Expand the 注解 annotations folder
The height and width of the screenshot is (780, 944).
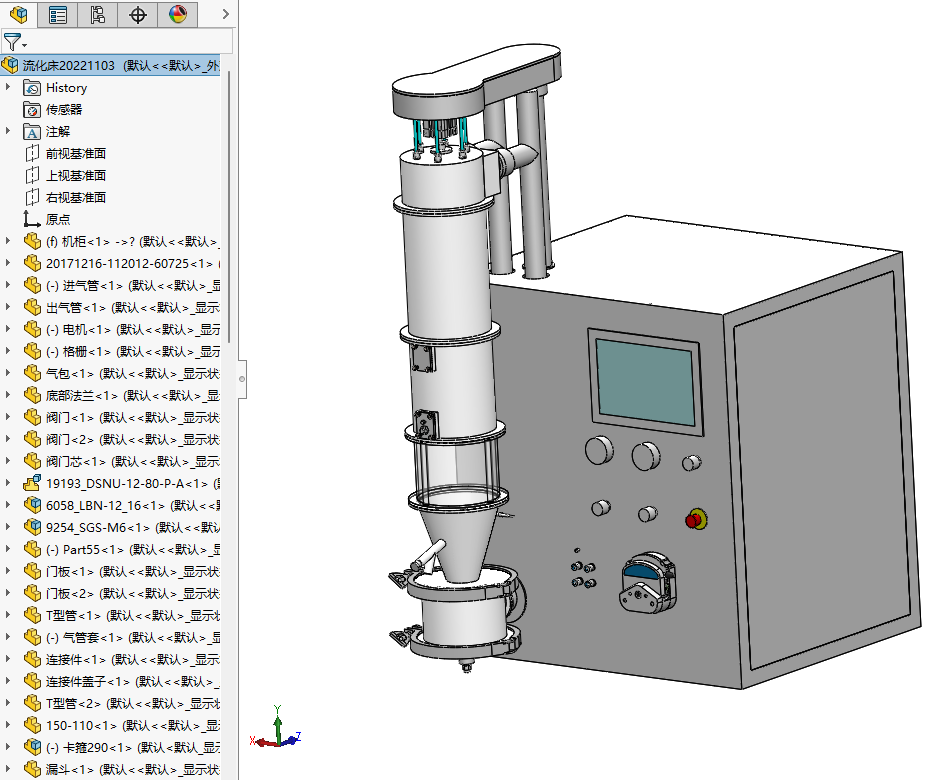[8, 131]
